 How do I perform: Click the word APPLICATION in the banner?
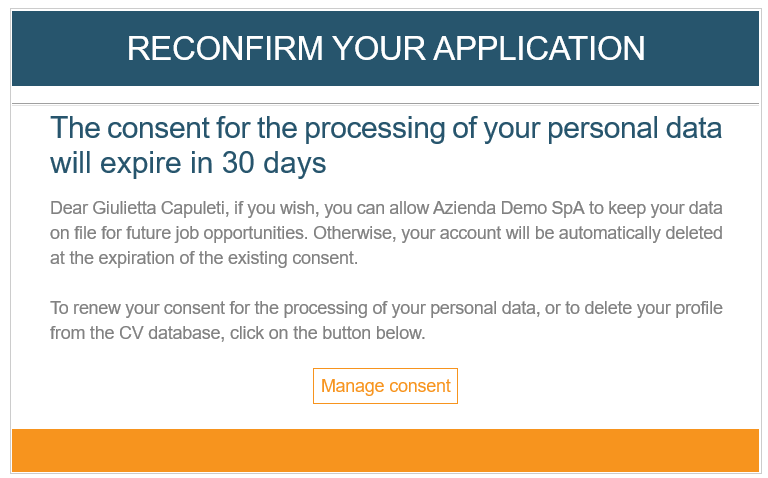[539, 48]
